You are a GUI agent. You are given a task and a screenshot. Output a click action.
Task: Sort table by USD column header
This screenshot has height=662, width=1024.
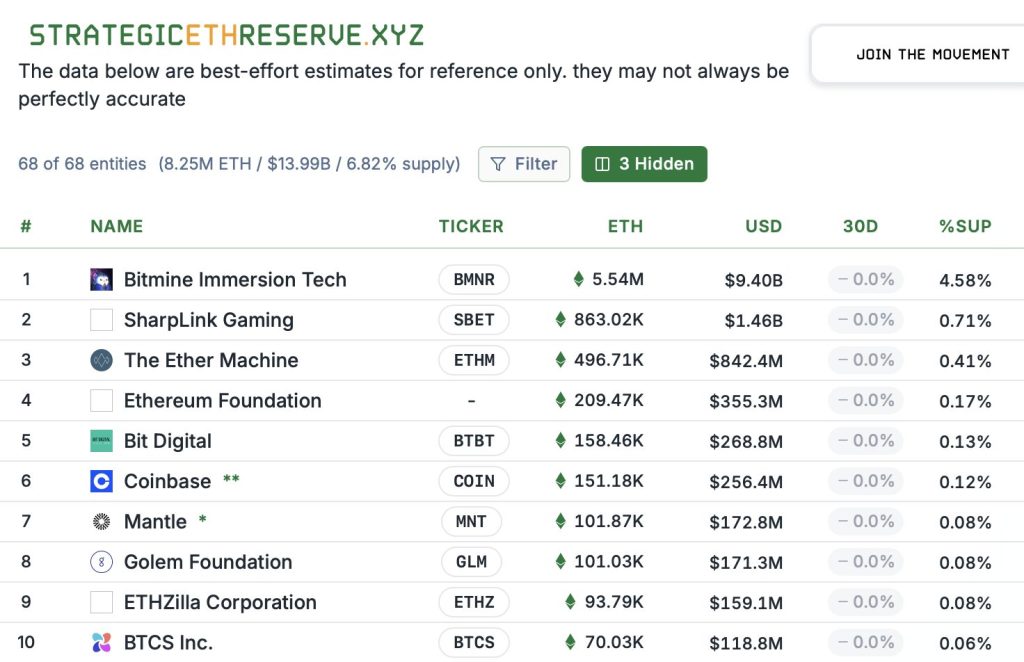coord(763,227)
